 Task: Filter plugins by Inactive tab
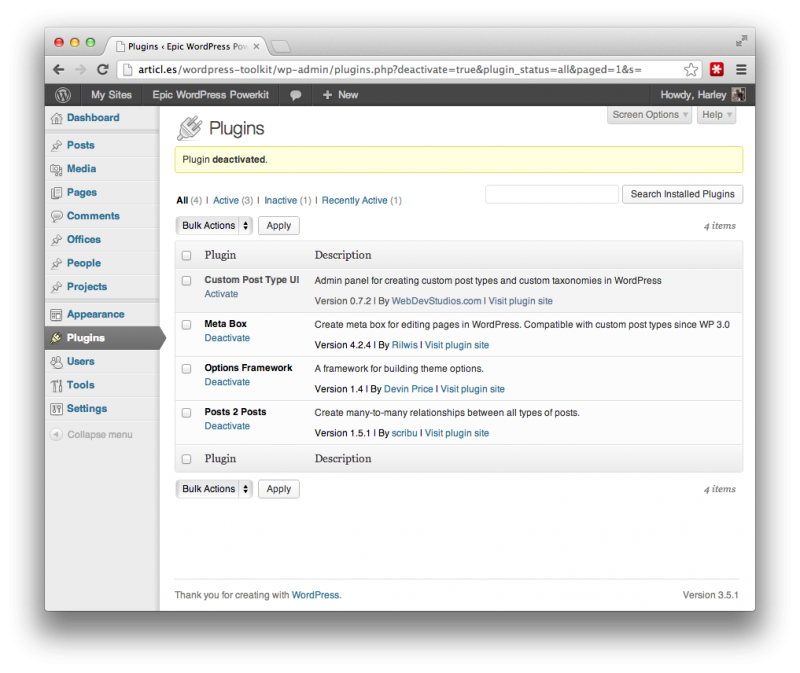pyautogui.click(x=281, y=201)
